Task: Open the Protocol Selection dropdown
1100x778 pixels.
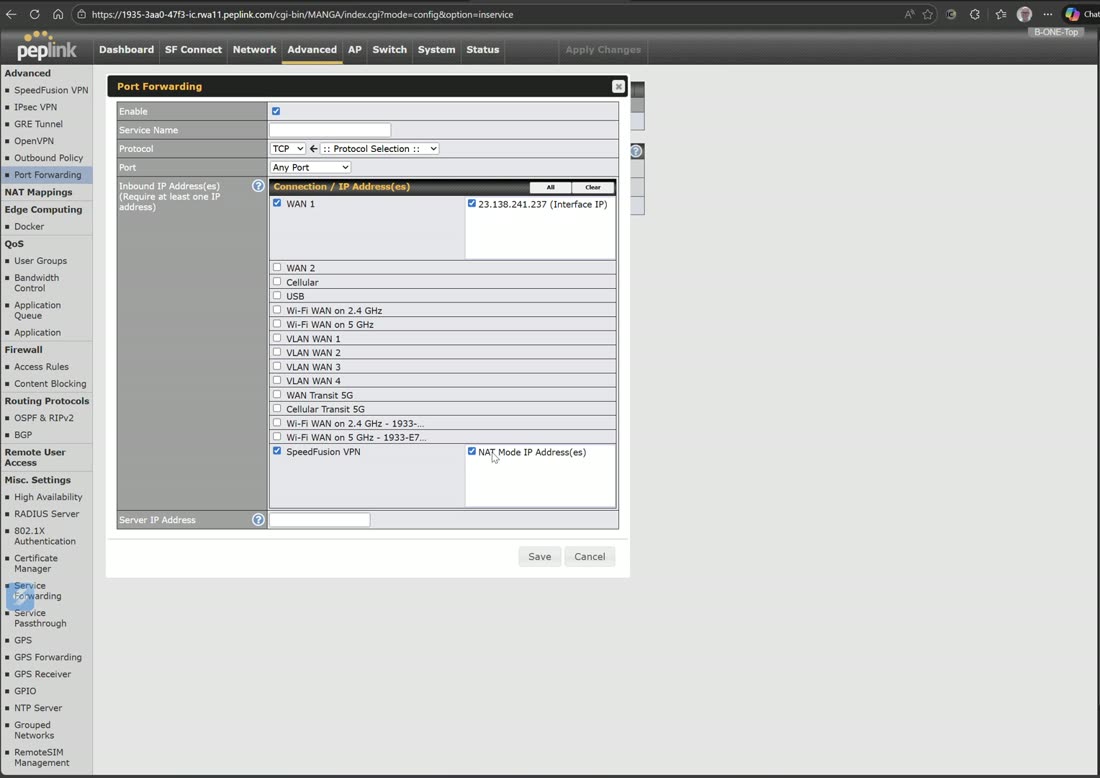Action: pyautogui.click(x=380, y=149)
